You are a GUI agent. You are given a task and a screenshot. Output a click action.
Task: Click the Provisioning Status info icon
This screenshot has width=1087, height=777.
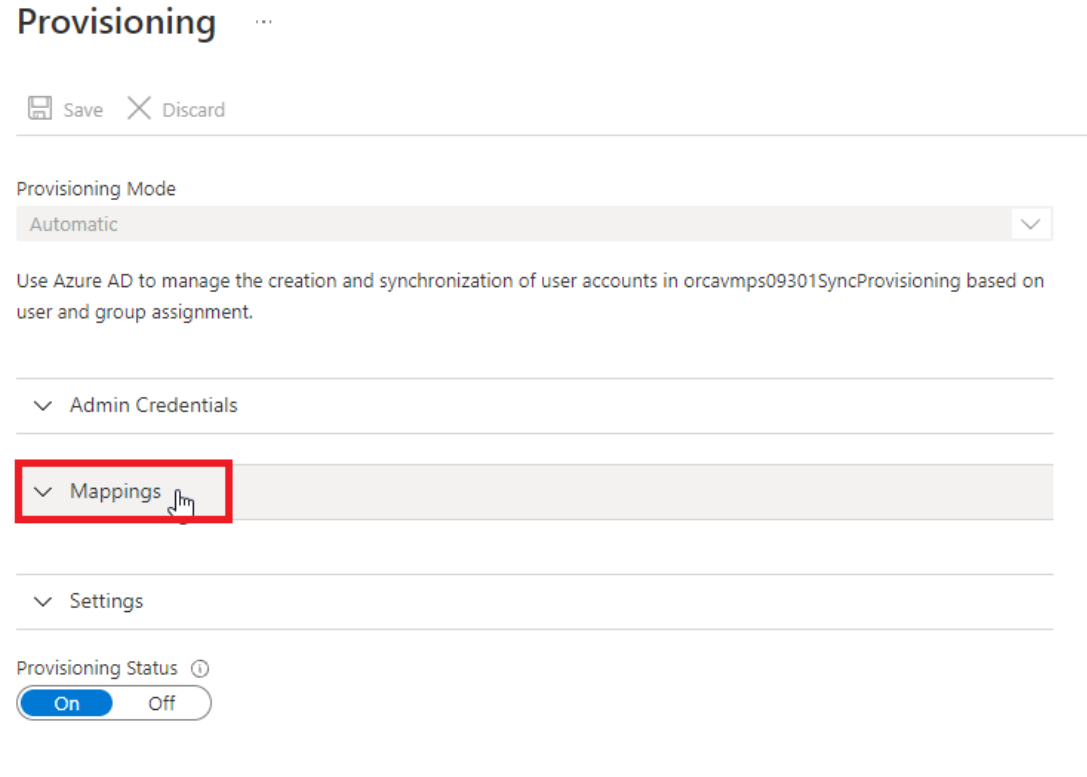coord(200,668)
